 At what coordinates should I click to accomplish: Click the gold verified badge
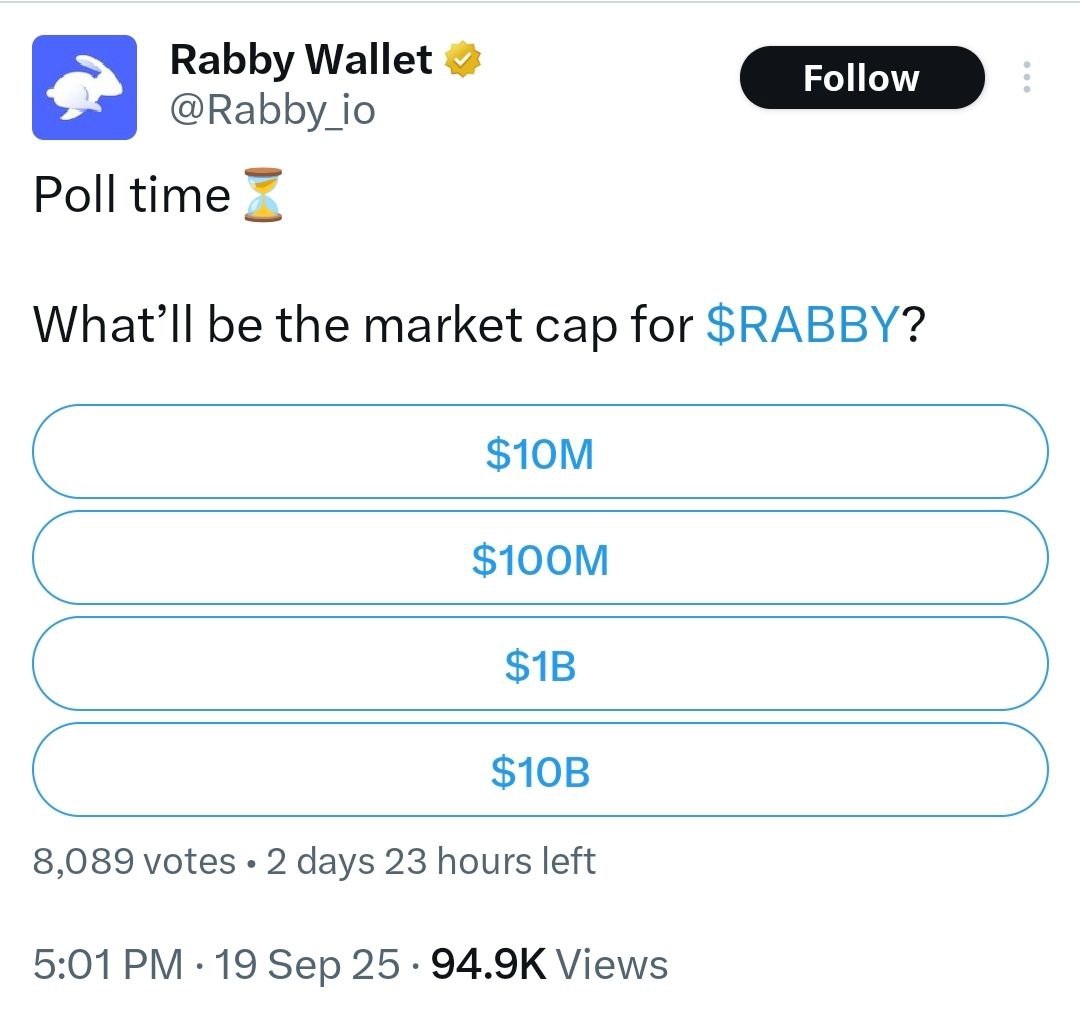pos(463,59)
